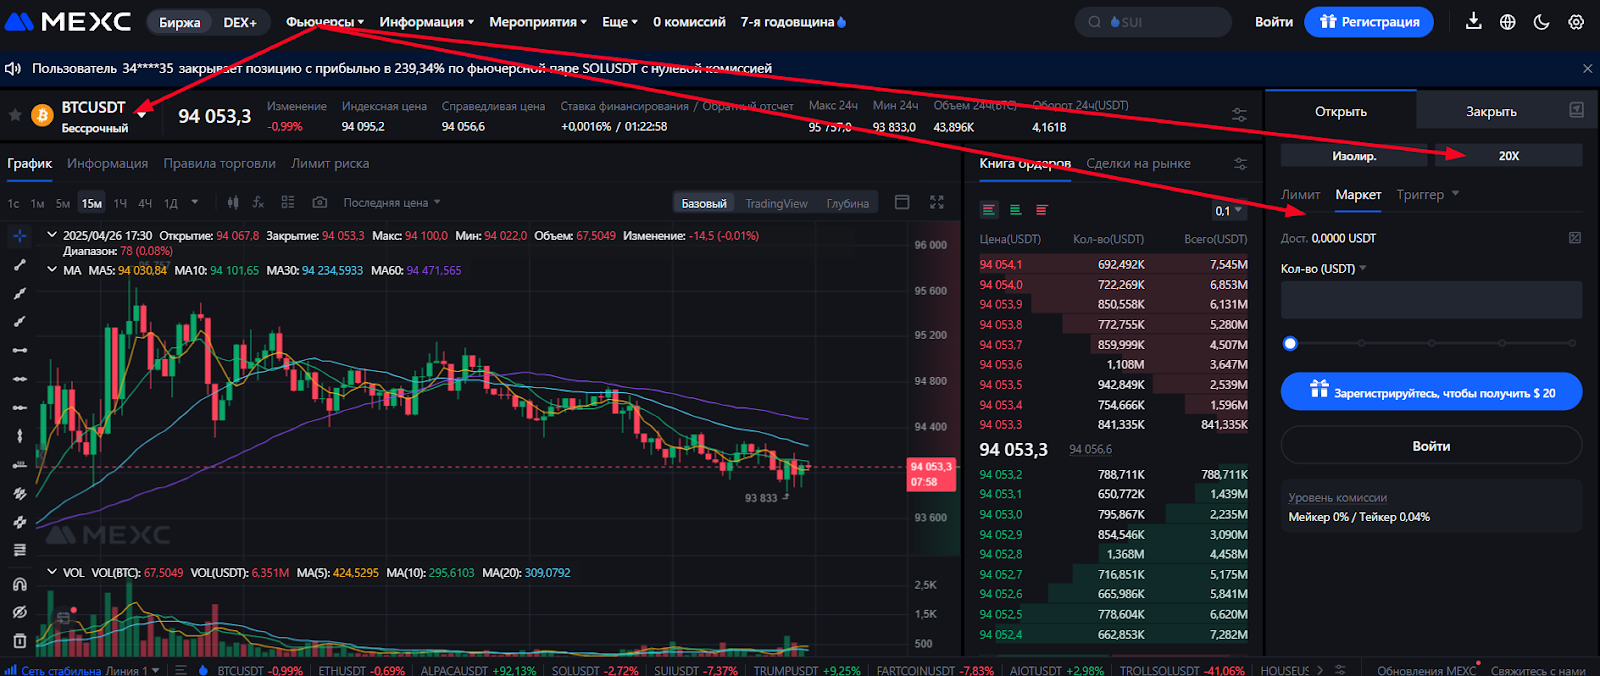Viewport: 1600px width, 676px height.
Task: Open the Кол-во (USDT) unit dropdown
Action: pos(1324,269)
